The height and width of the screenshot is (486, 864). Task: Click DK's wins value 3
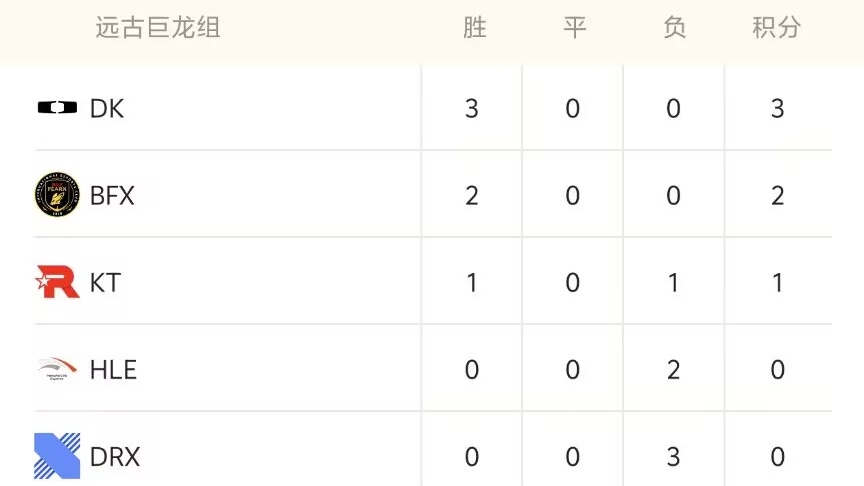(472, 108)
